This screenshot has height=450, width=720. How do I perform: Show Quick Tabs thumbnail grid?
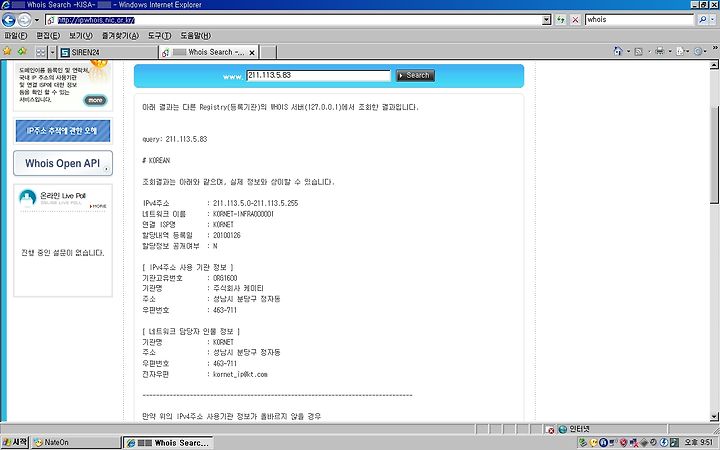(41, 52)
